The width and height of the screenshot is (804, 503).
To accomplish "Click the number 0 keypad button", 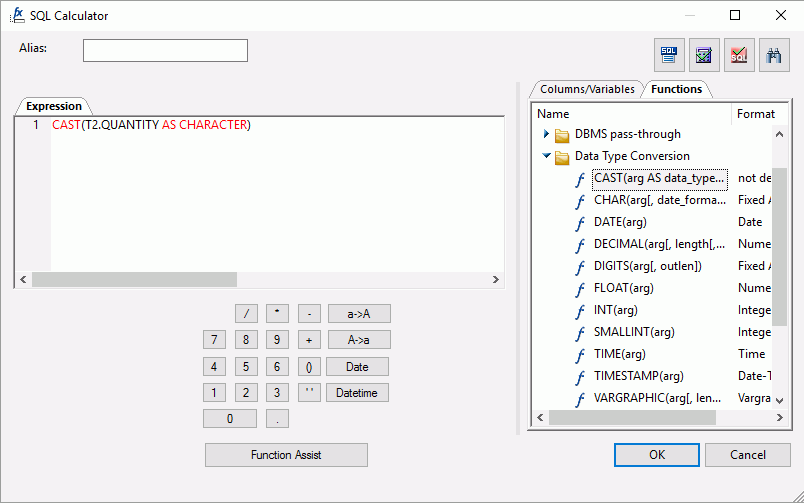I will point(230,419).
